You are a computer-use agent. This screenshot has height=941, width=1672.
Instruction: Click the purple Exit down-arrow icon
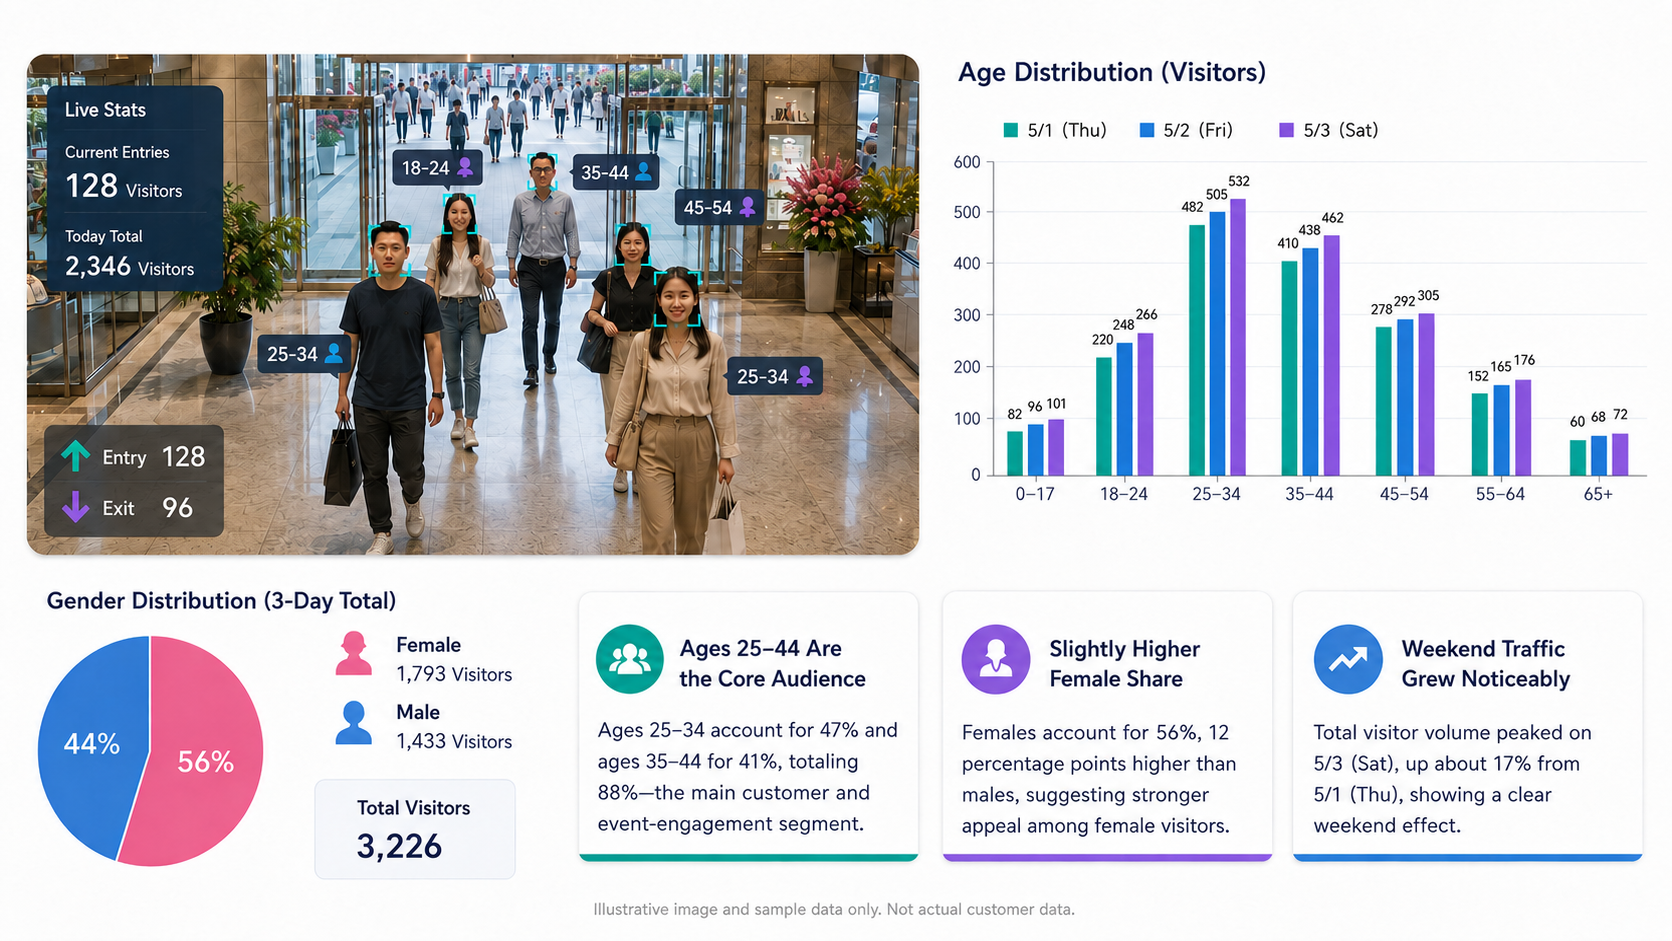pos(75,507)
